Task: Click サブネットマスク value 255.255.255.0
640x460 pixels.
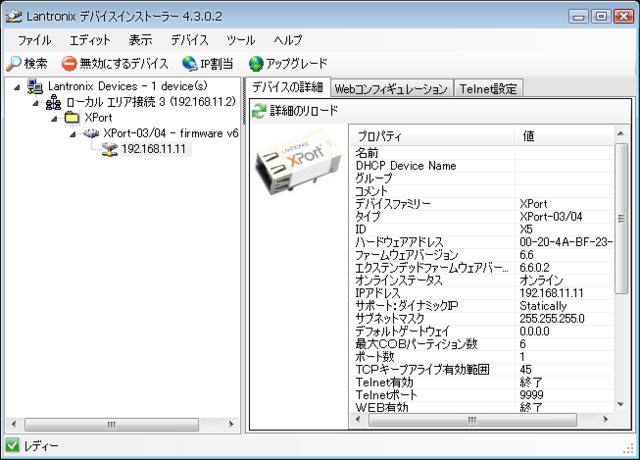Action: click(552, 318)
